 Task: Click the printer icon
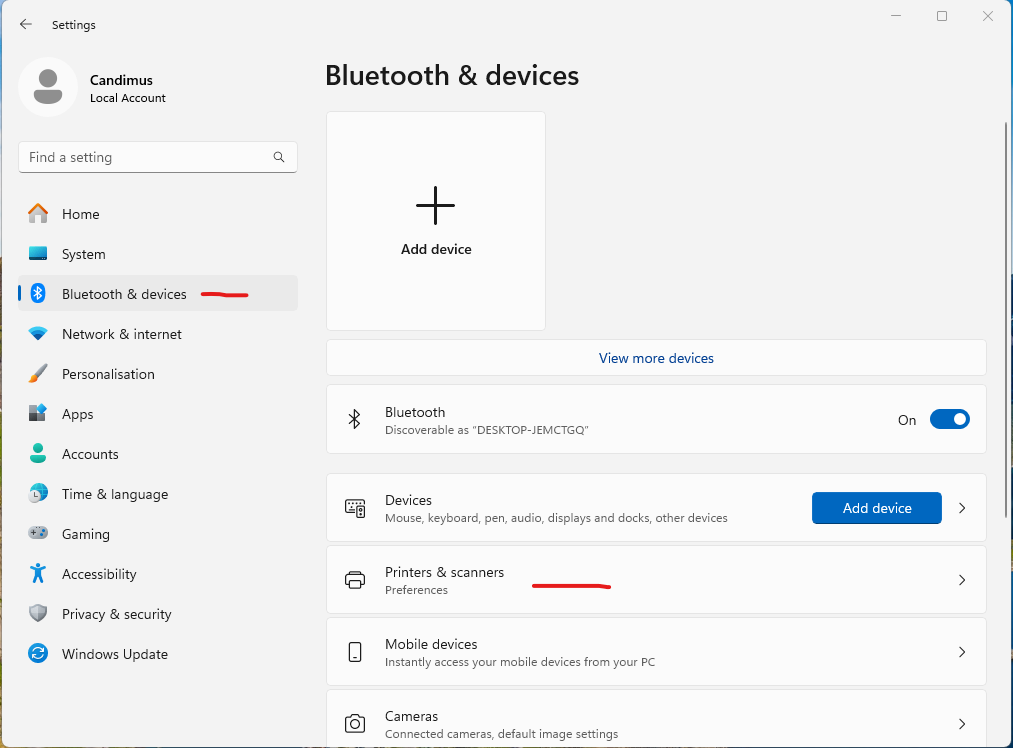(x=355, y=580)
